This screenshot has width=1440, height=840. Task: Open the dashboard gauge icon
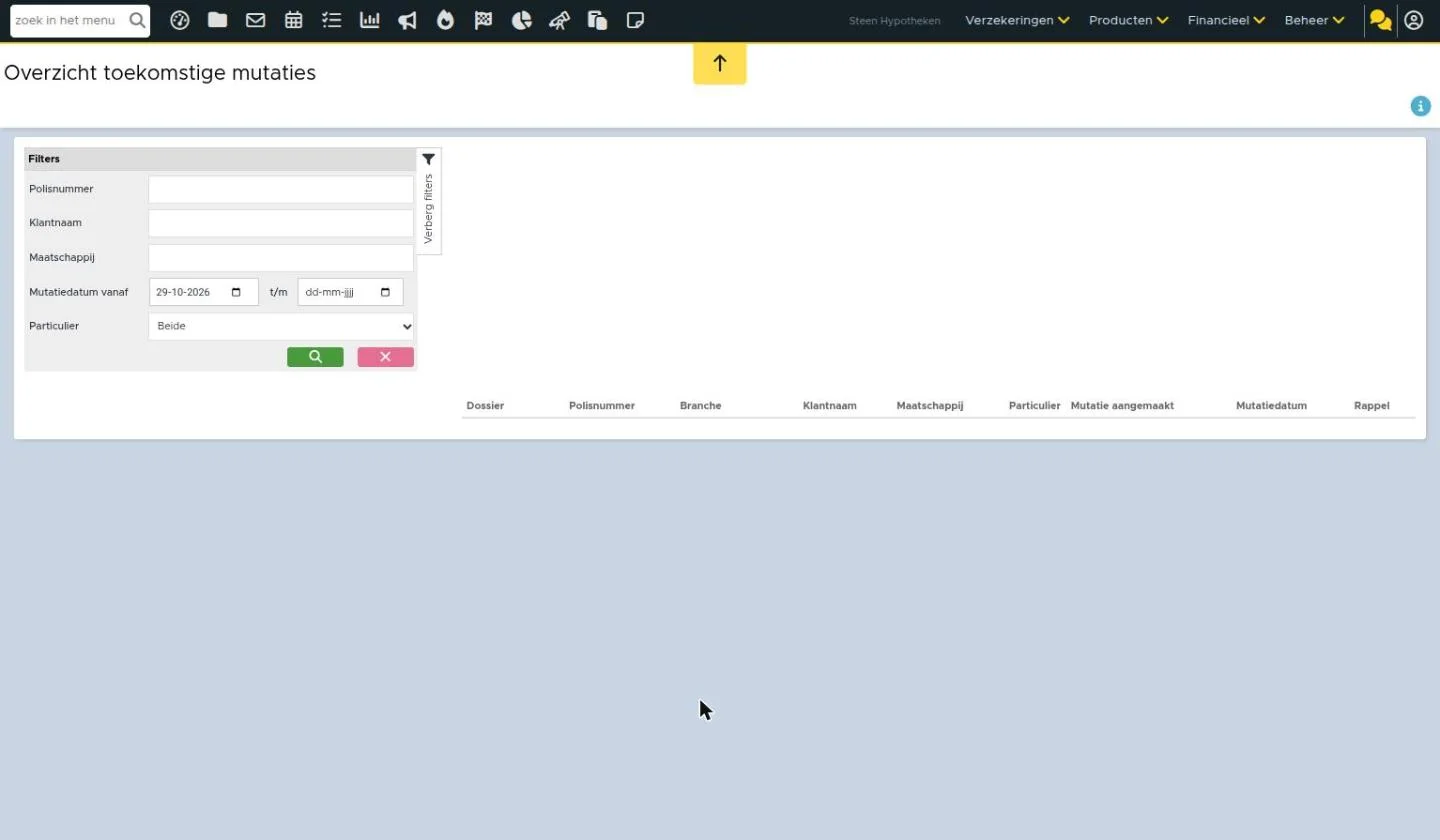180,20
